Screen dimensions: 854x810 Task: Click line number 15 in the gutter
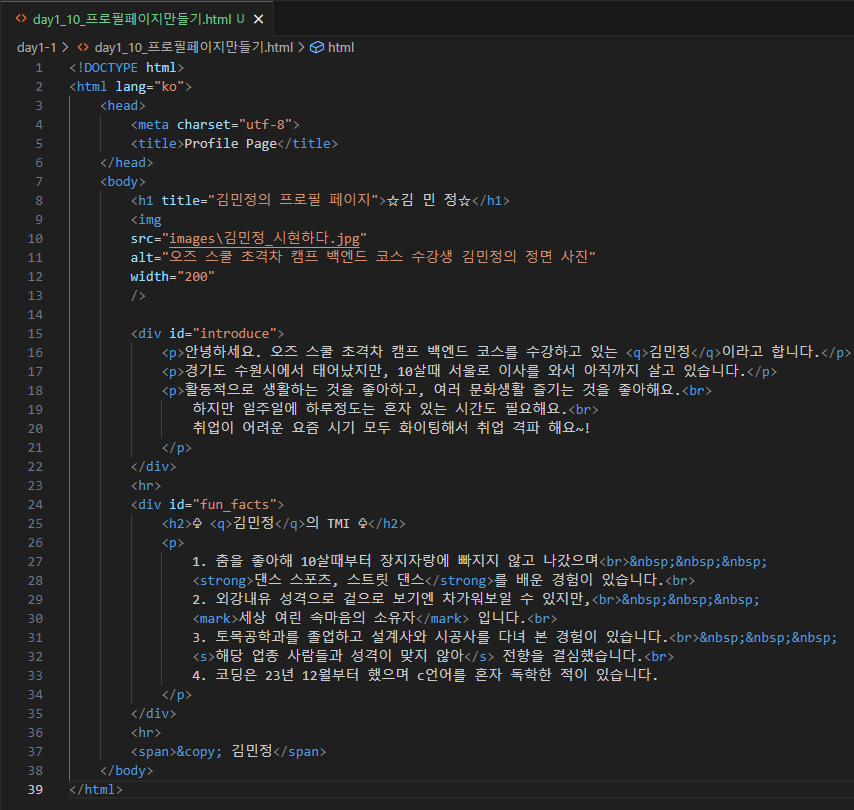(35, 333)
